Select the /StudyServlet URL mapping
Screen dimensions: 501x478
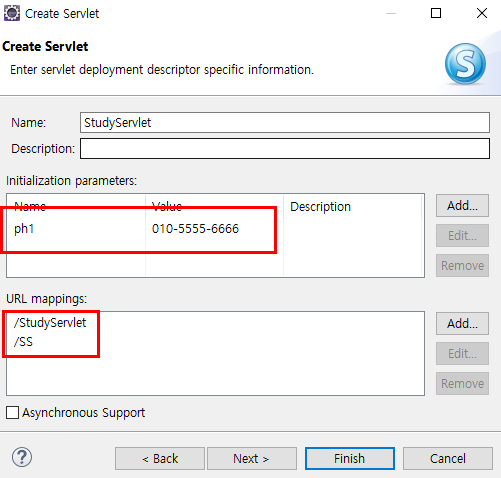(50, 323)
